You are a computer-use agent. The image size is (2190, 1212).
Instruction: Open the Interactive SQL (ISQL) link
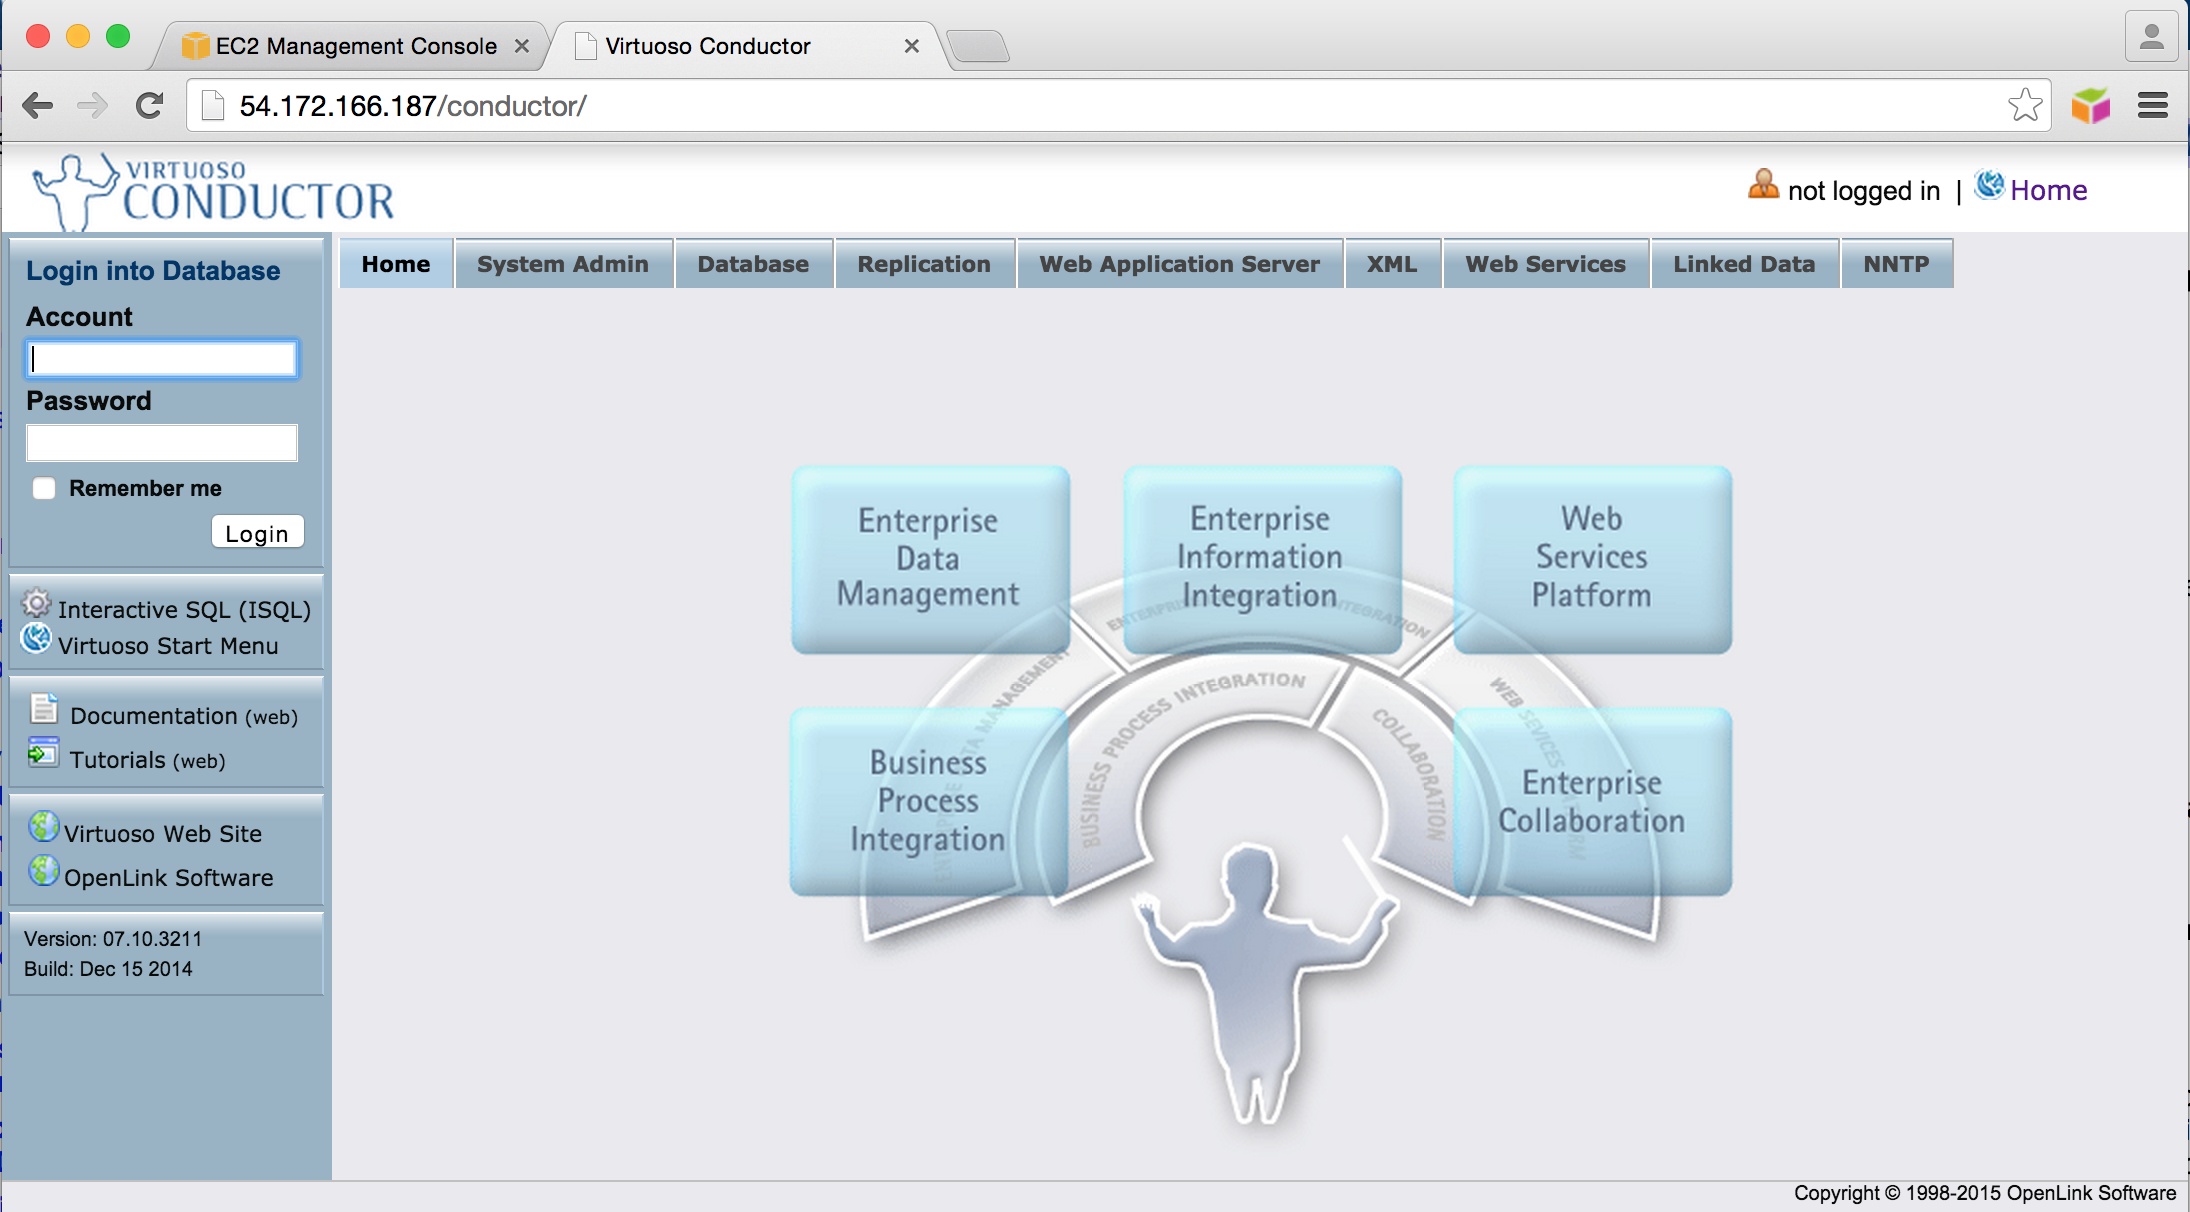tap(184, 610)
